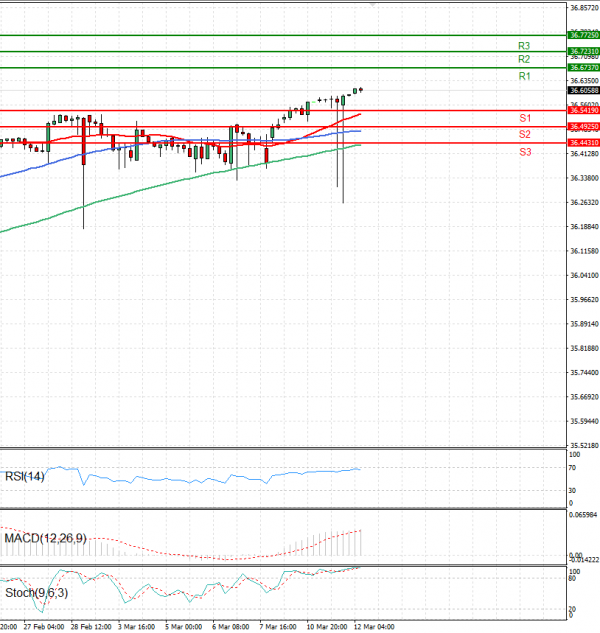Screen dimensions: 600x633
Task: Click the 7 Mar 16:00 time label
Action: (278, 627)
